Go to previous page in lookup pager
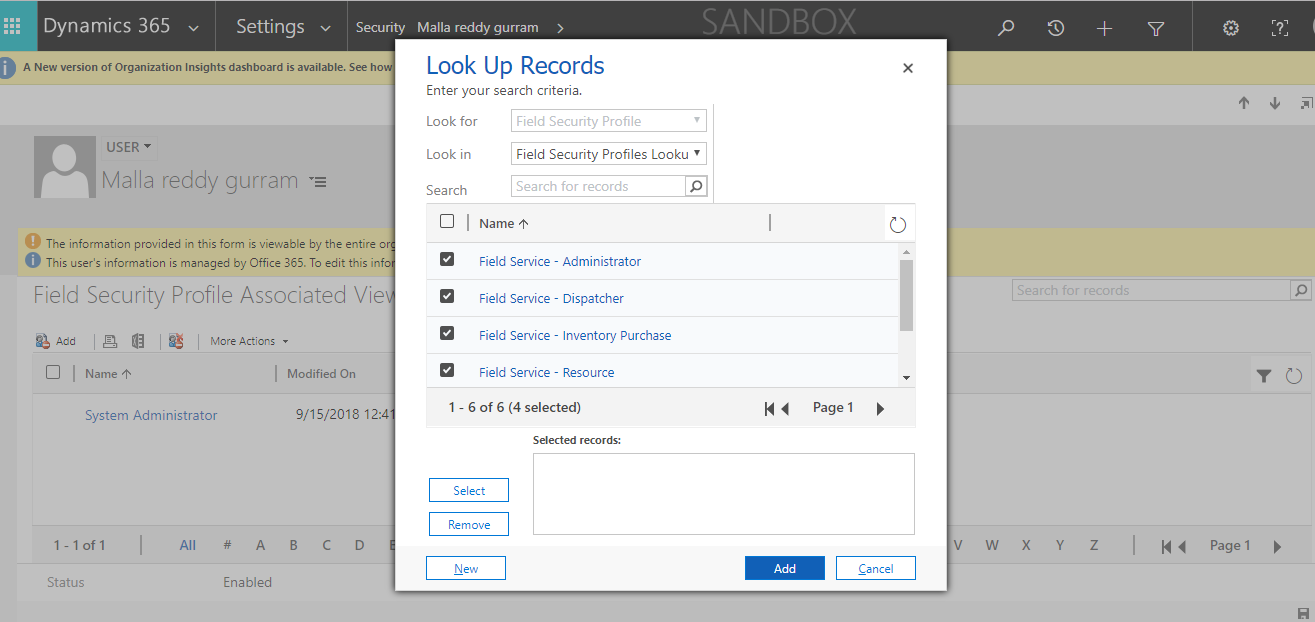1315x622 pixels. coord(785,408)
